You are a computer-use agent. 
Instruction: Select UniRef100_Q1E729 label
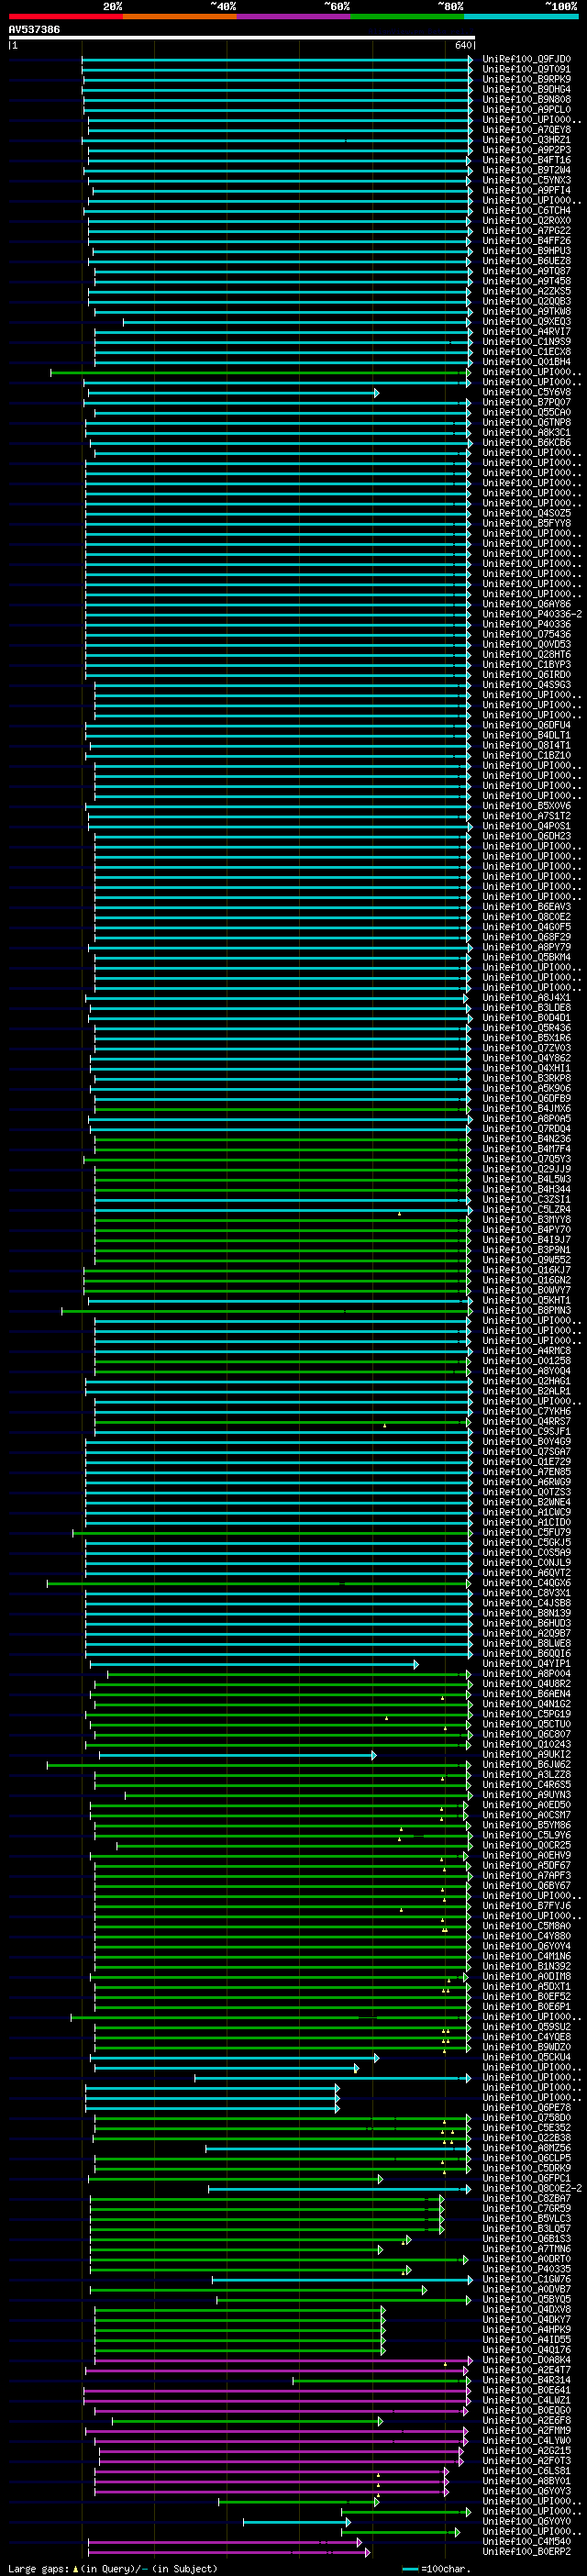tap(527, 1461)
